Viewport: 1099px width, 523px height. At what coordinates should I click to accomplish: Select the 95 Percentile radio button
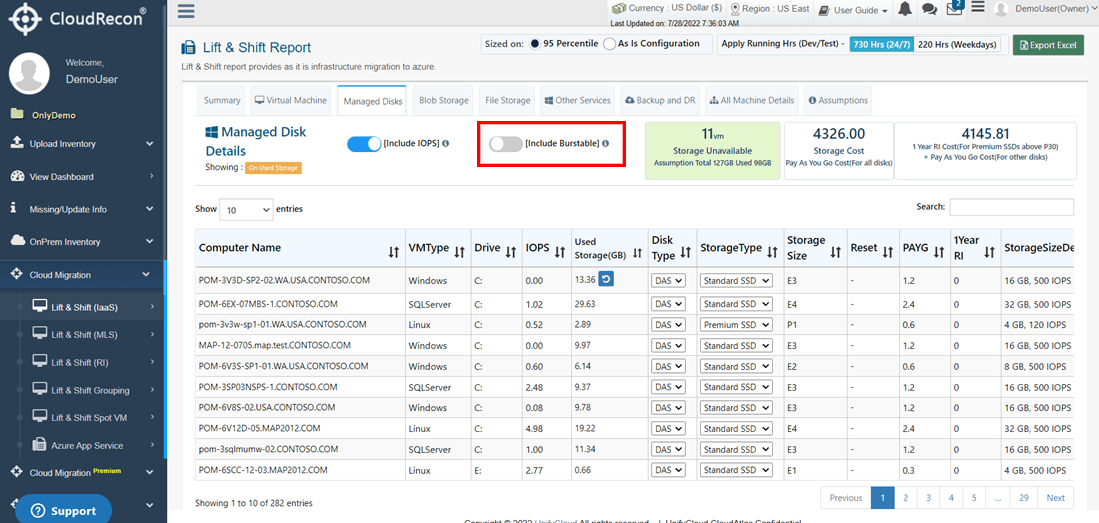(x=535, y=44)
